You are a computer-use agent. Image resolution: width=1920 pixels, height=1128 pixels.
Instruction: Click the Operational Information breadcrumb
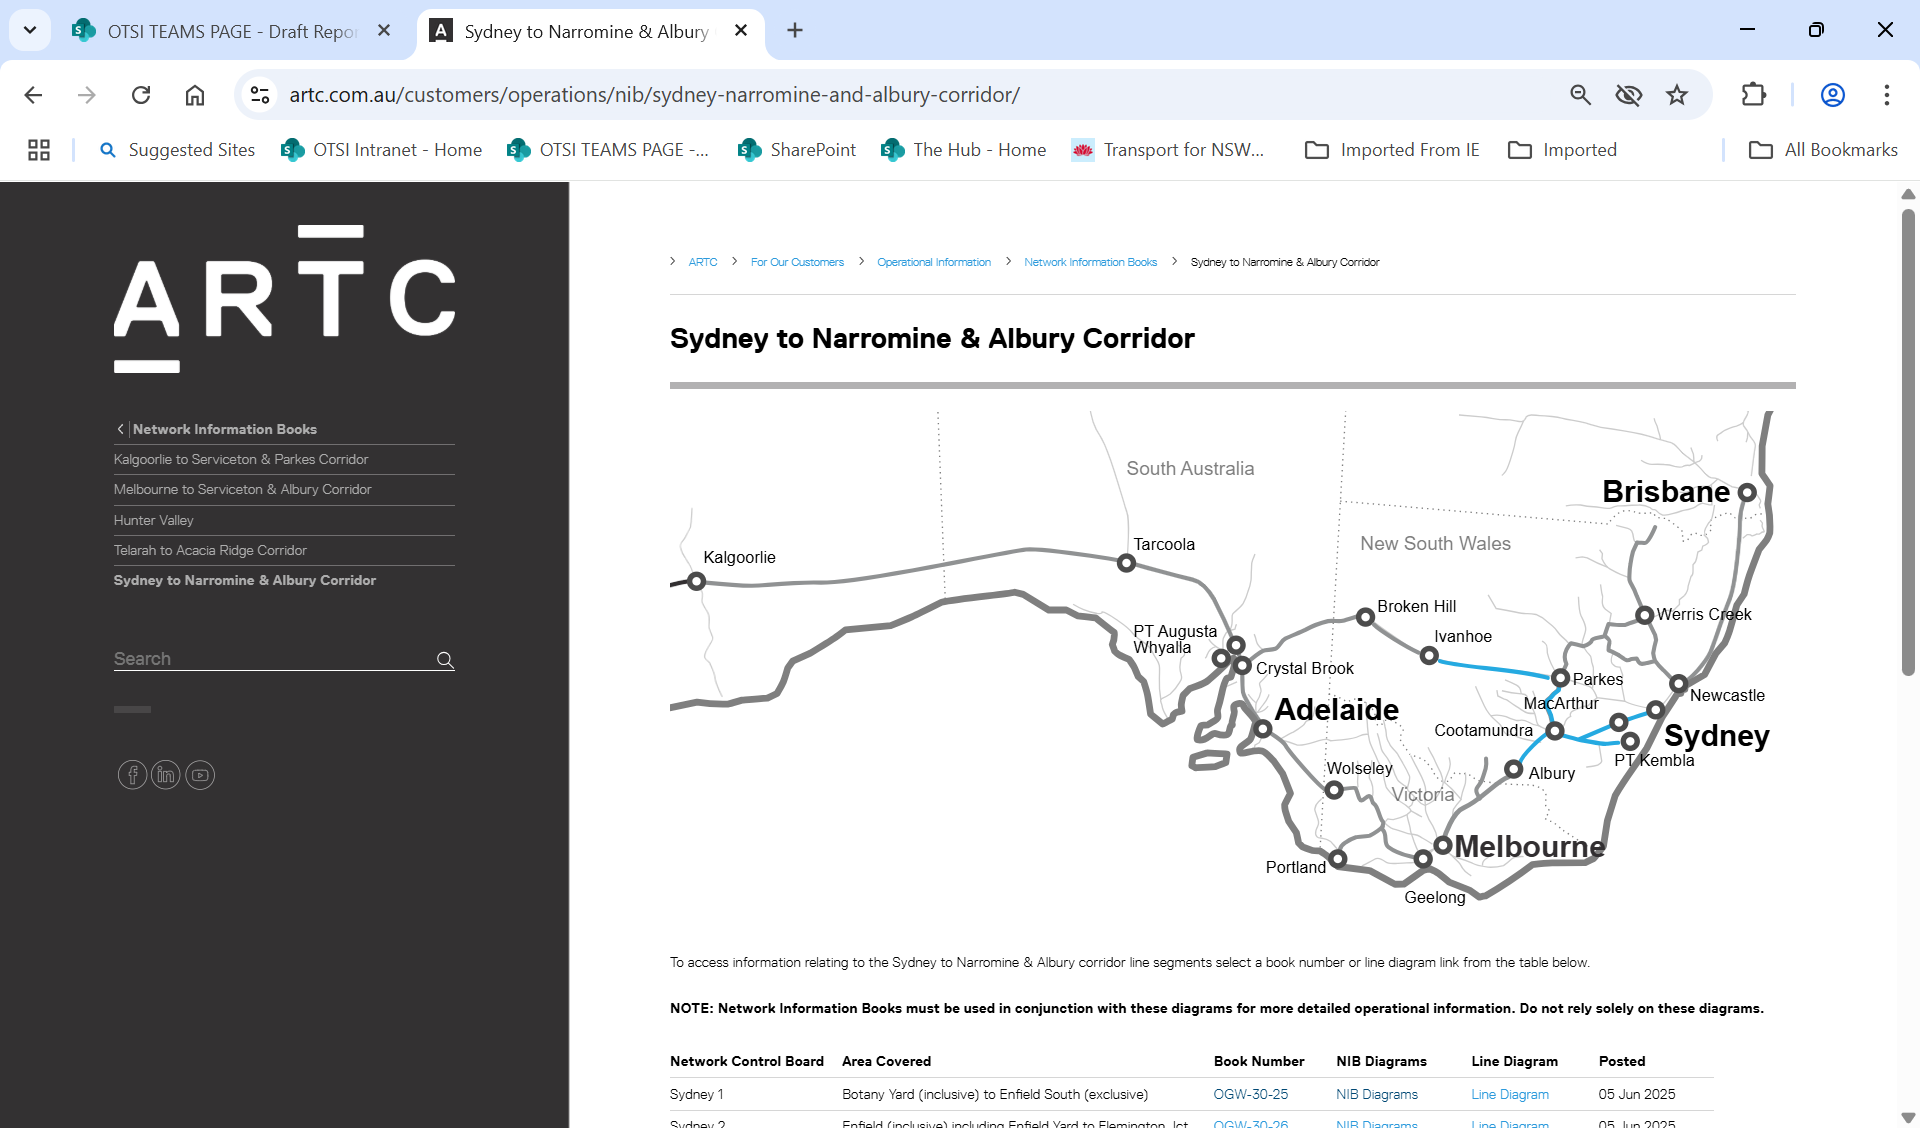934,262
